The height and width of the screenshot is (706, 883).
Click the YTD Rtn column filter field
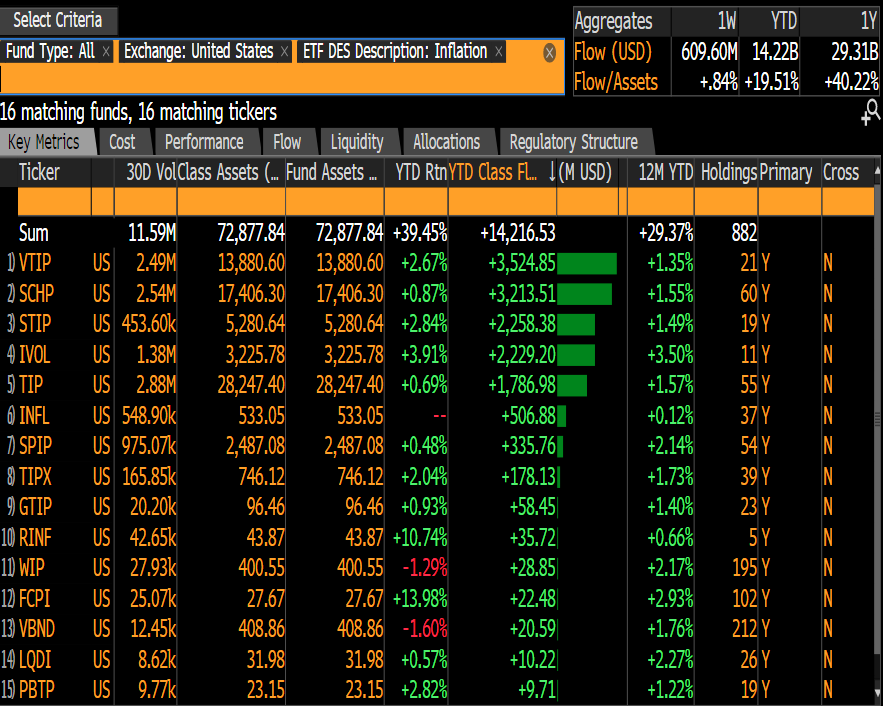(x=417, y=202)
